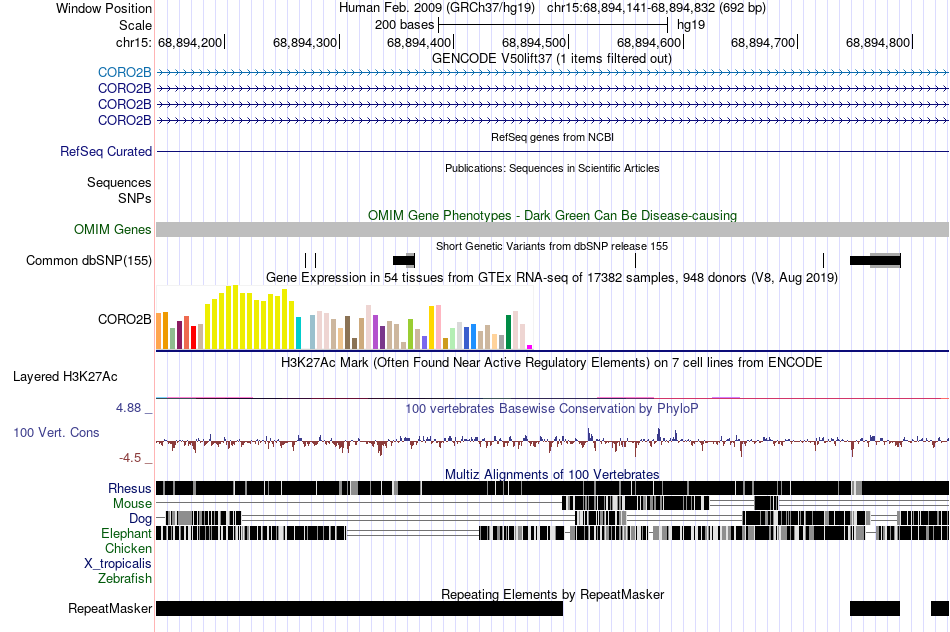950x632 pixels.
Task: Click the cyan bar in GTEx chart
Action: (298, 333)
